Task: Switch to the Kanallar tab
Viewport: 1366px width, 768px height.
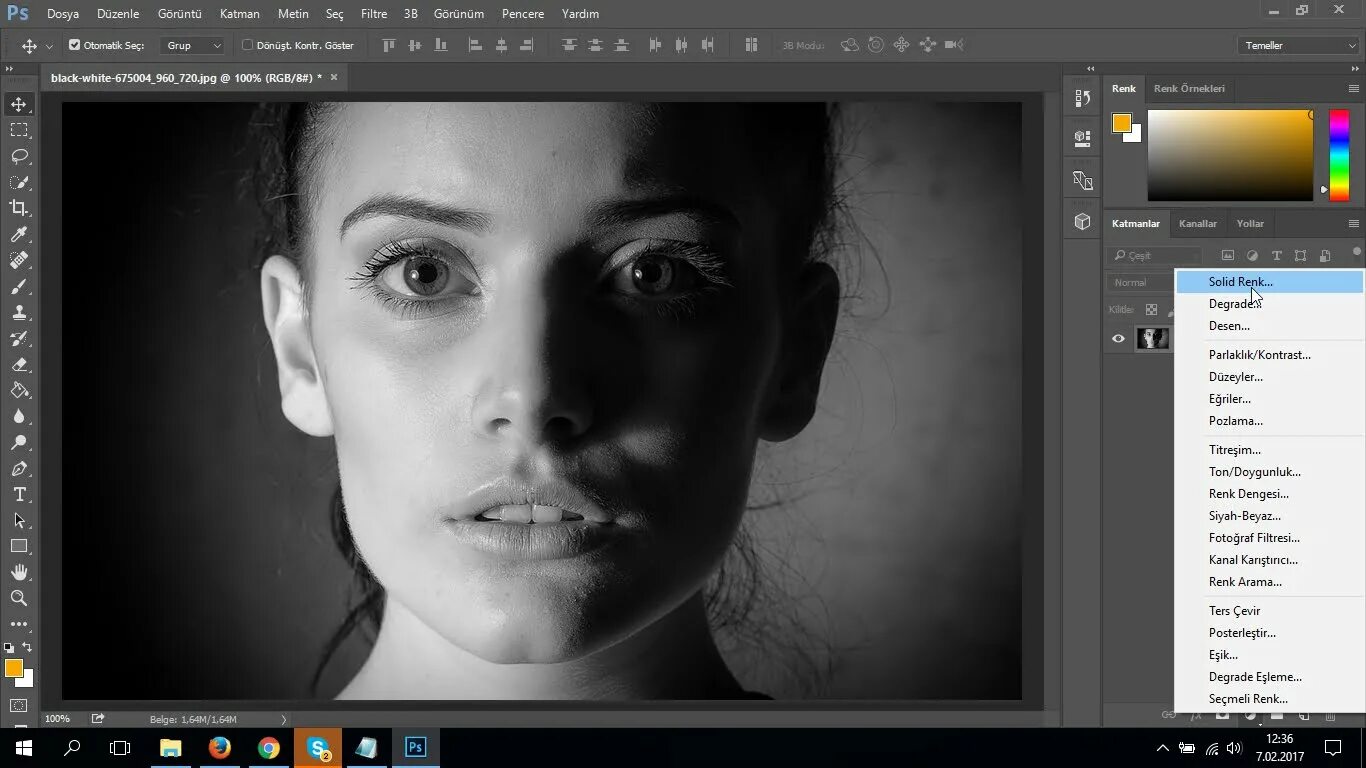Action: pos(1197,224)
